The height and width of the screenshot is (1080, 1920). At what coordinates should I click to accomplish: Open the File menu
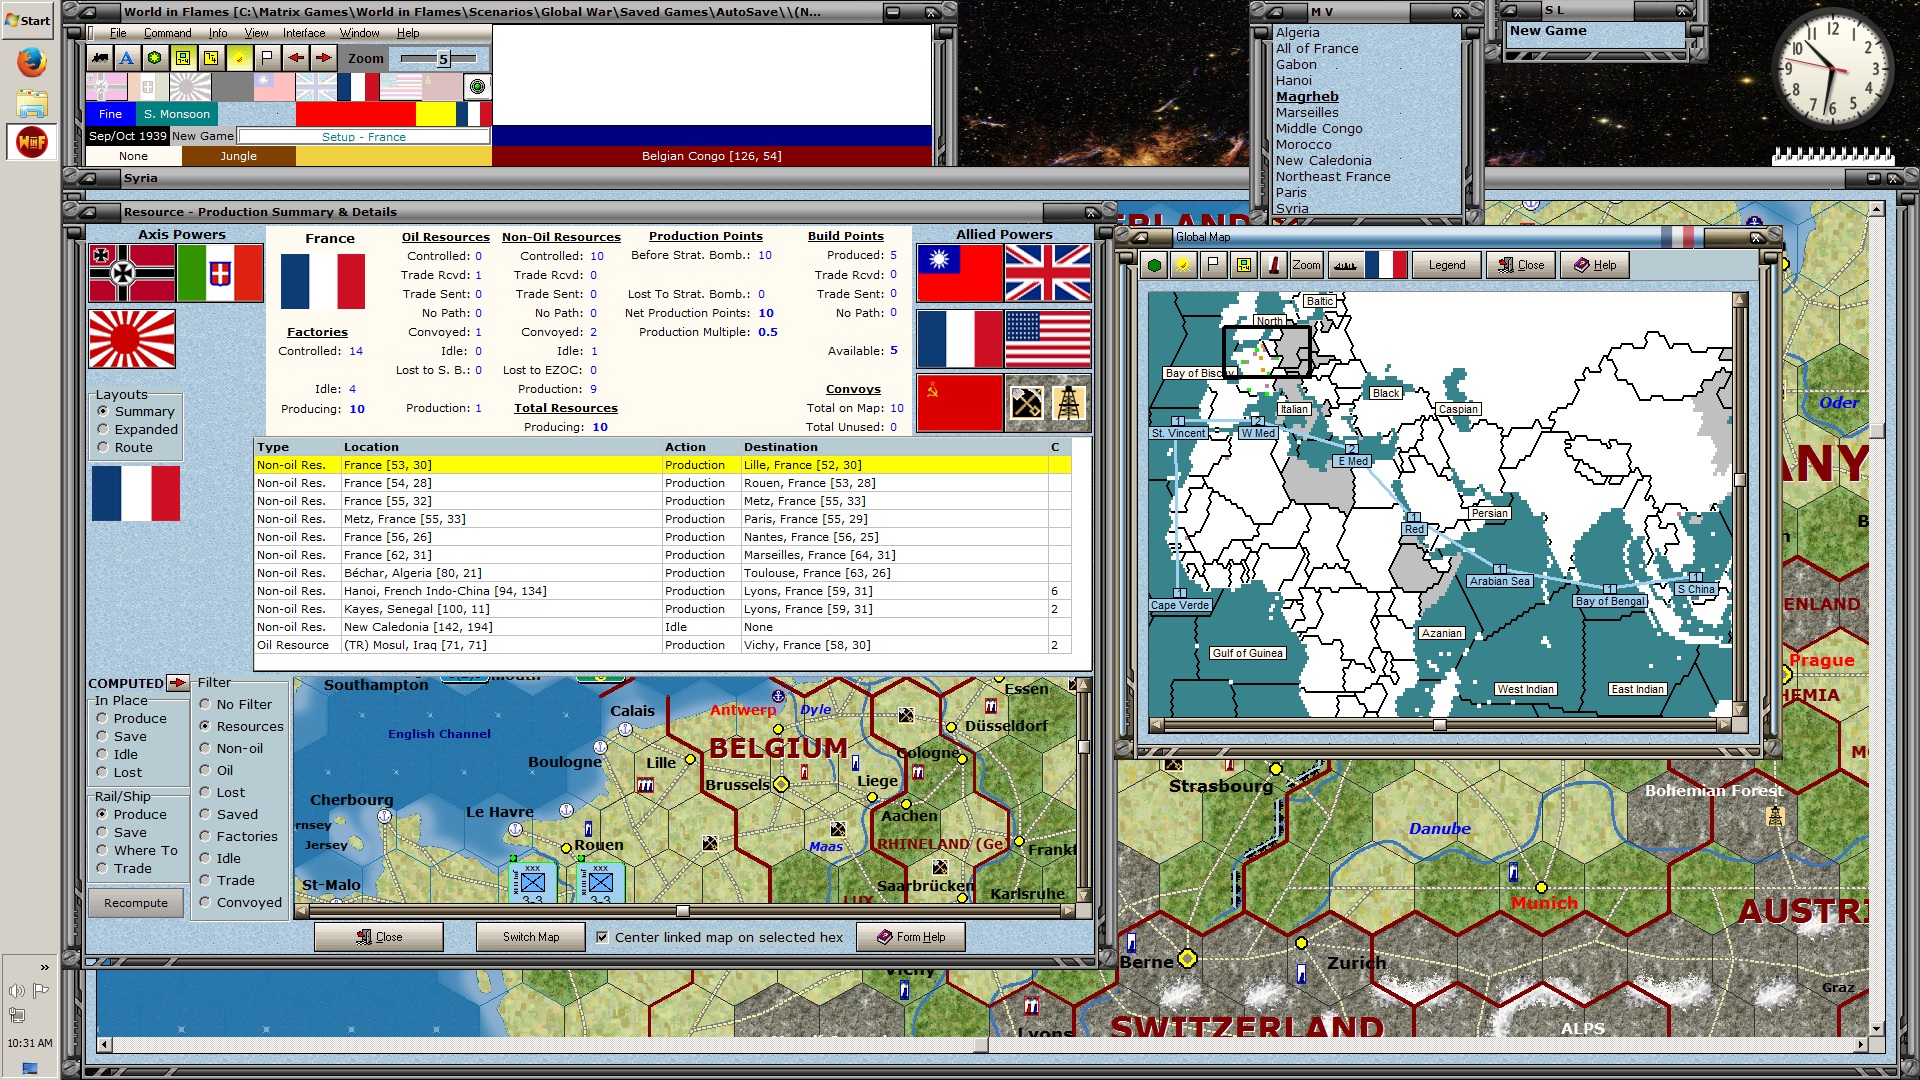point(118,33)
